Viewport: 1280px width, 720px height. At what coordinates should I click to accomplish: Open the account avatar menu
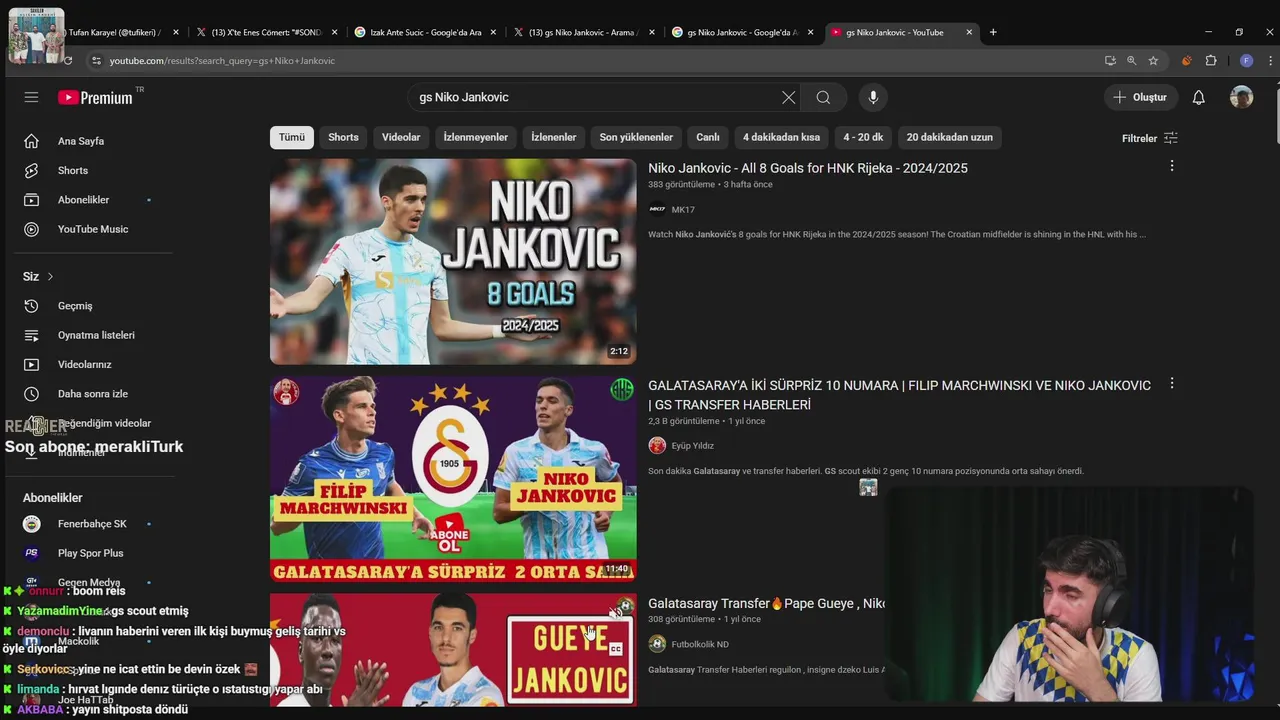tap(1241, 97)
